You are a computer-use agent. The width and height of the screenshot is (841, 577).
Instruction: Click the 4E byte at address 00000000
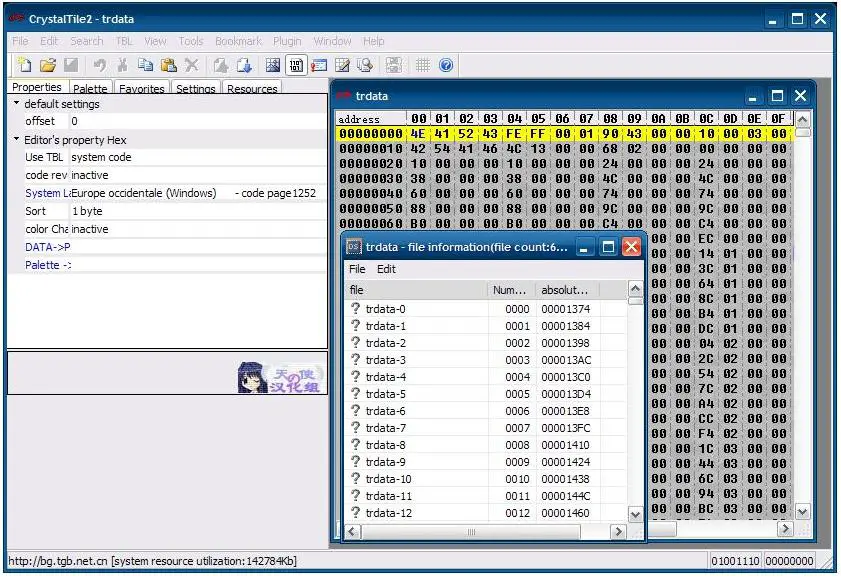click(418, 134)
